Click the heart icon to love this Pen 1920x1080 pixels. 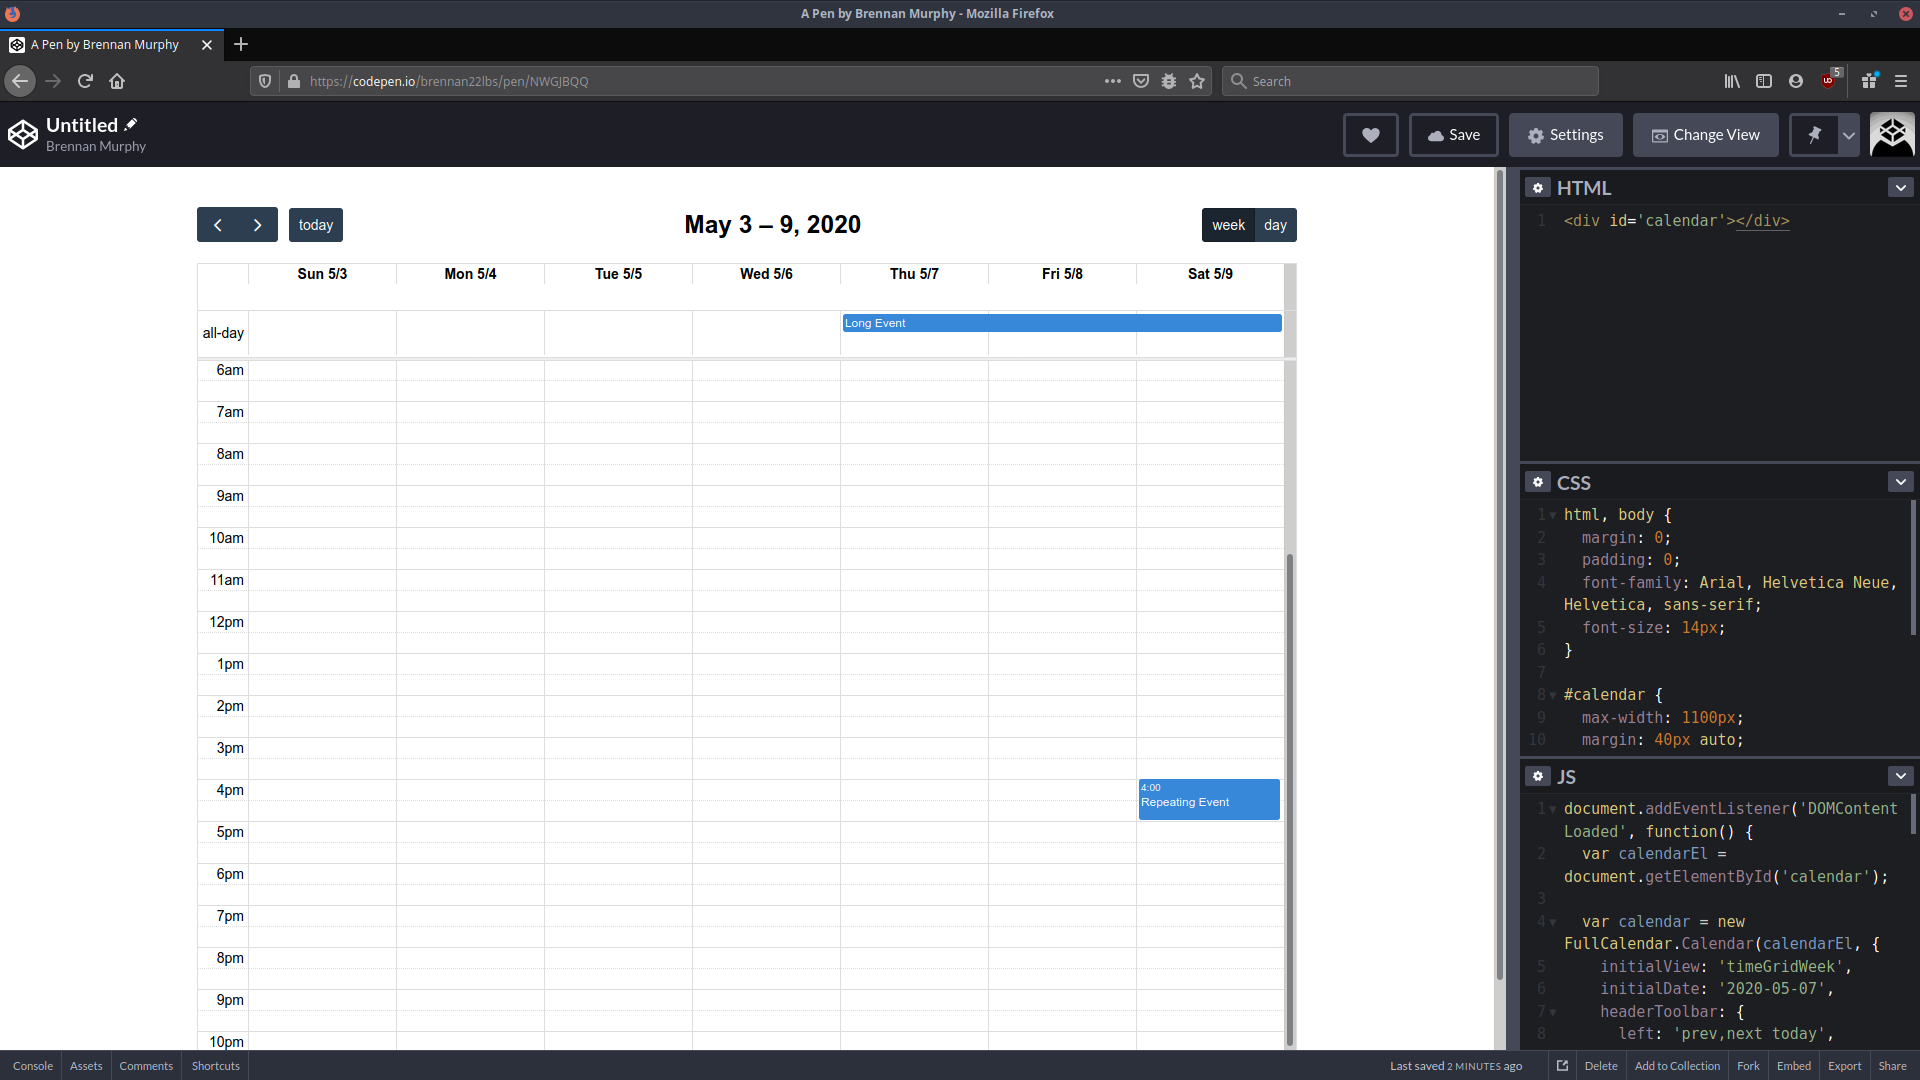point(1370,134)
